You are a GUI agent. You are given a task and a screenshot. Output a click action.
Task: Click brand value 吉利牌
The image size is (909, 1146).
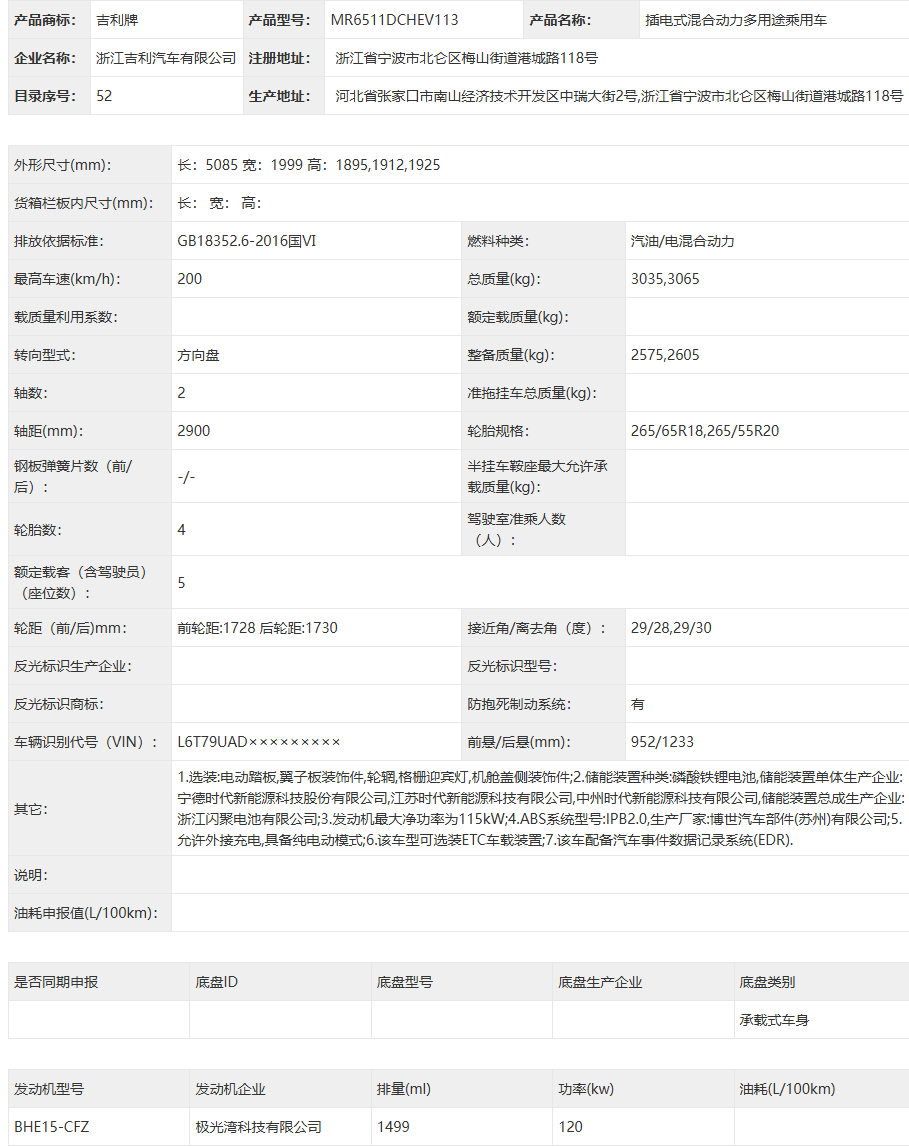tap(117, 20)
